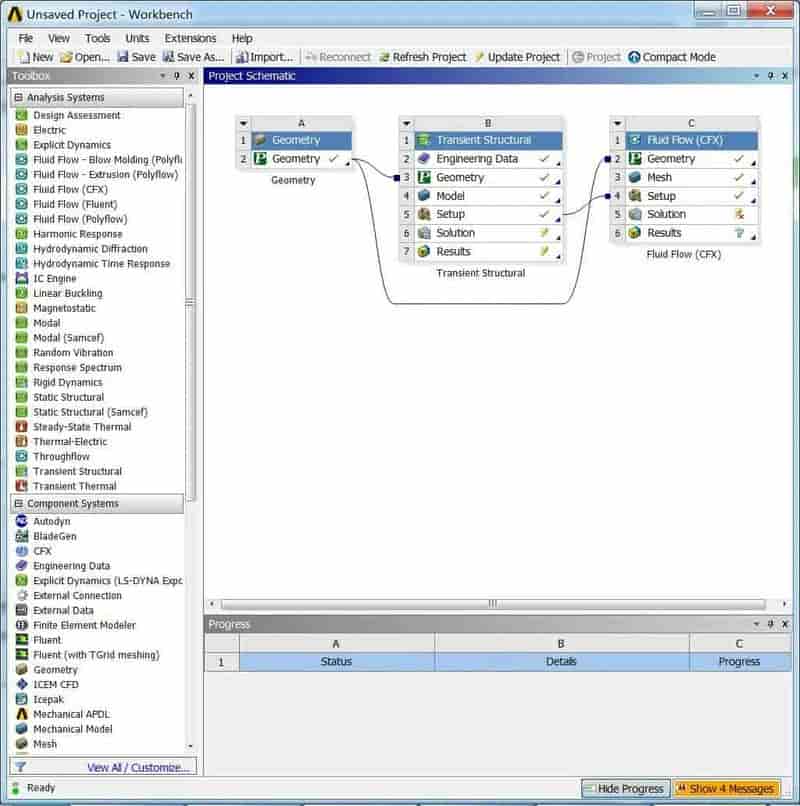
Task: Select the Fluid Flow (CFX) toolbox icon
Action: point(21,189)
